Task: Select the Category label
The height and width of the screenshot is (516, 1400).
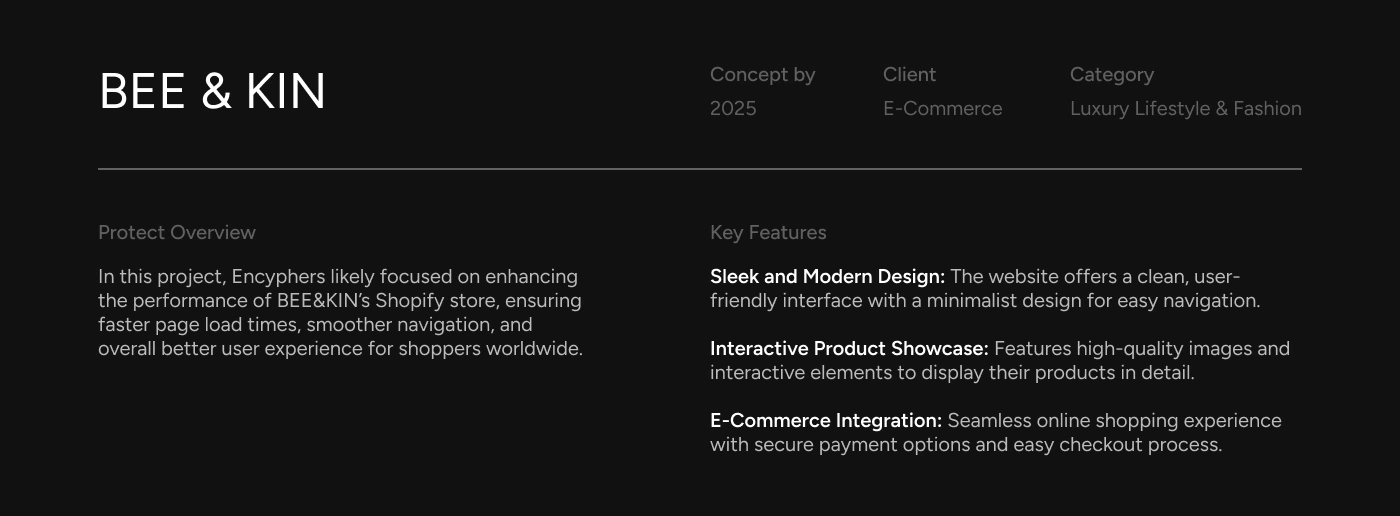Action: click(1112, 75)
